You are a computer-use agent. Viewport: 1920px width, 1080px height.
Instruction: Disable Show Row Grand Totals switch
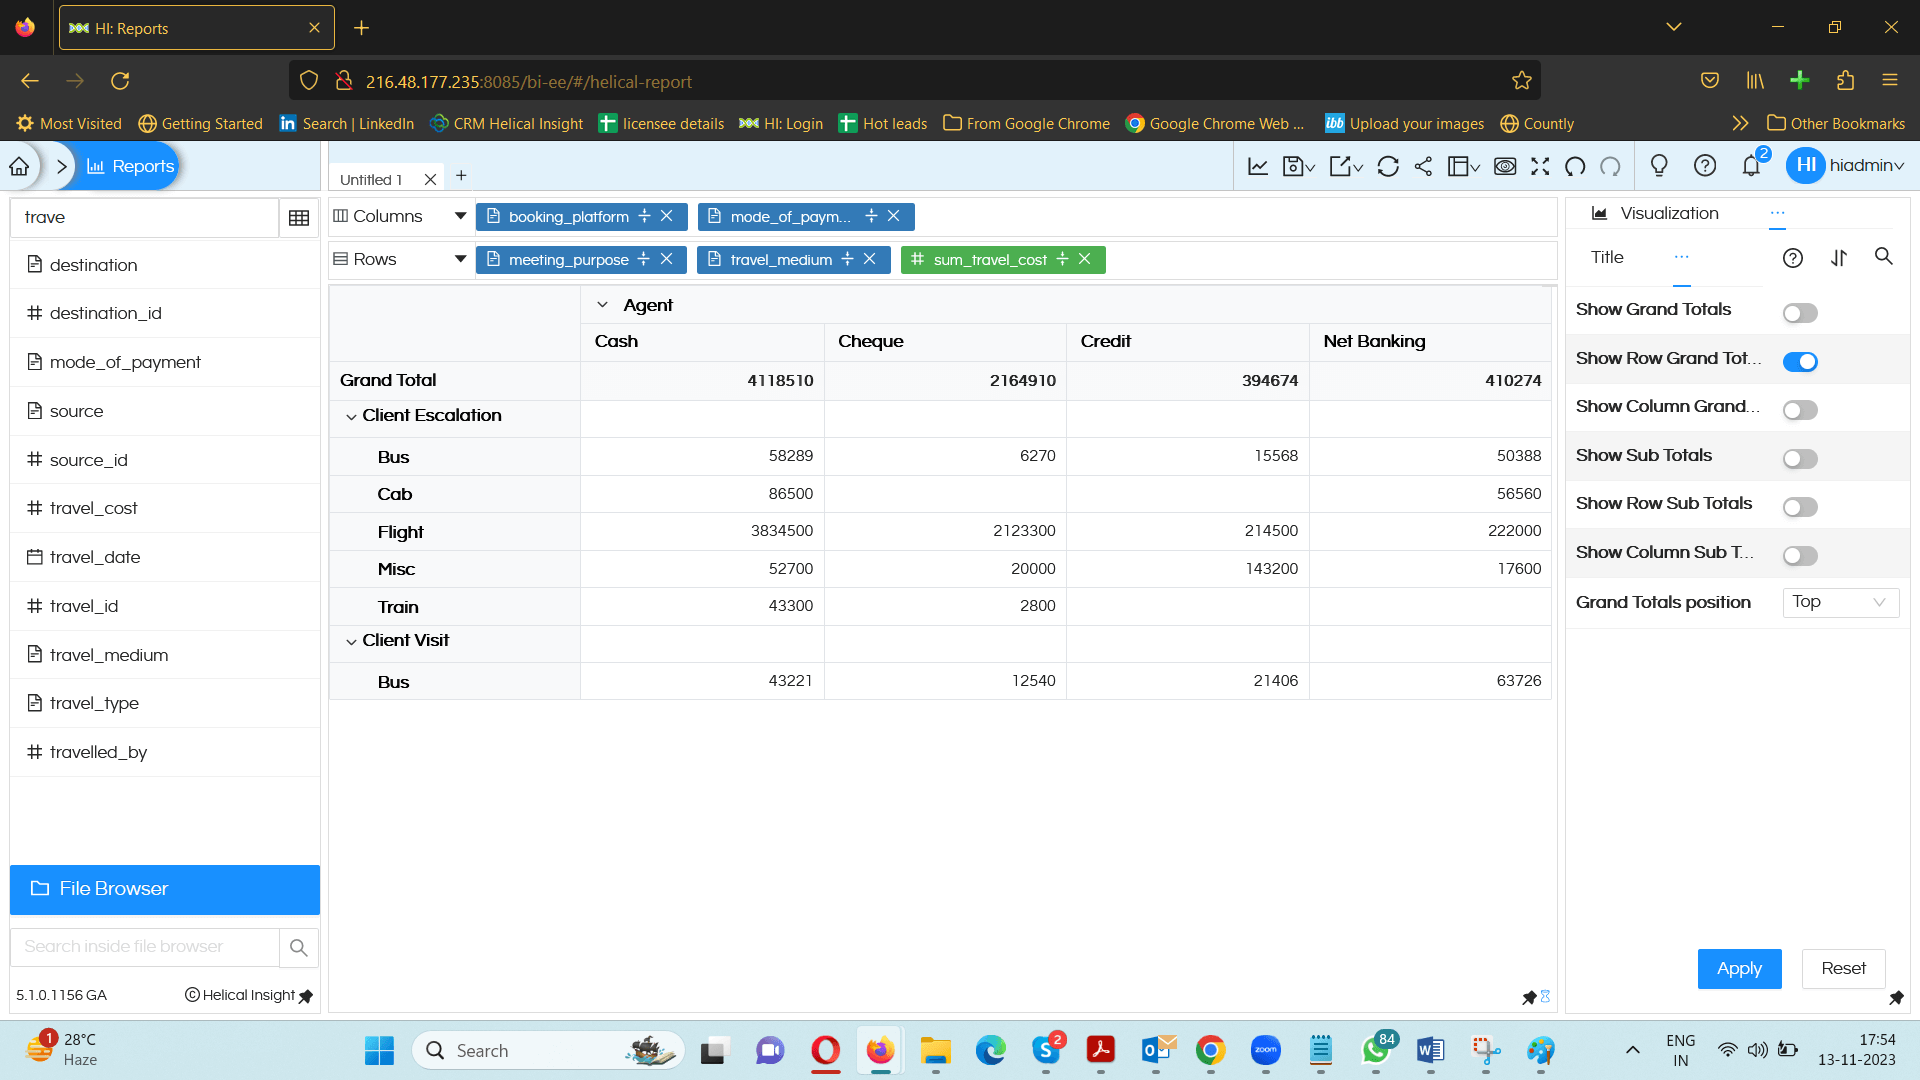point(1800,362)
